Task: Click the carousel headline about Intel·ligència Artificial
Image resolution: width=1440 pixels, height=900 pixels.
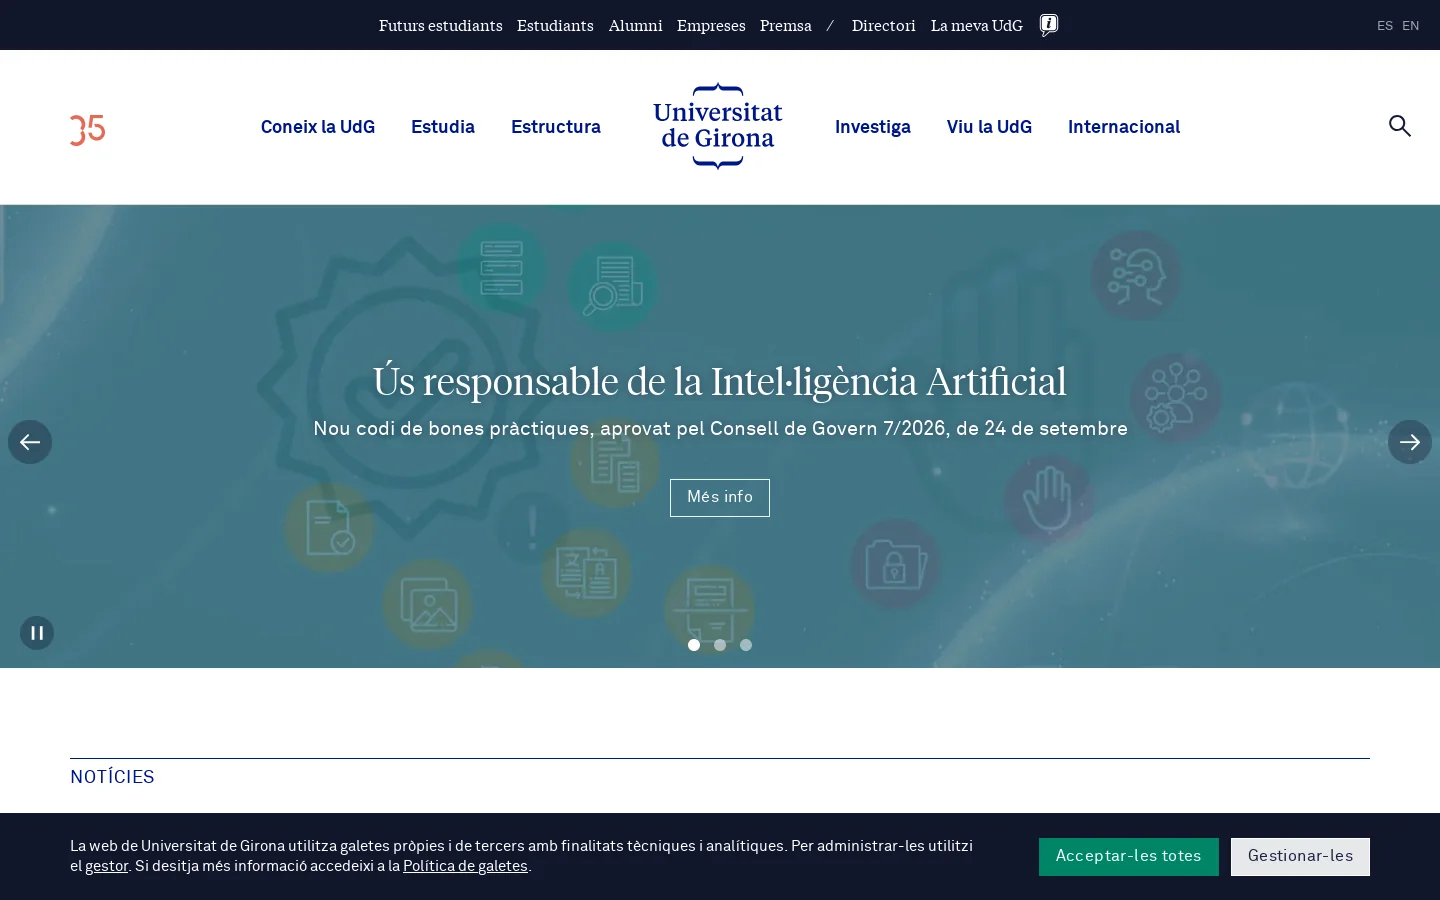Action: tap(720, 381)
